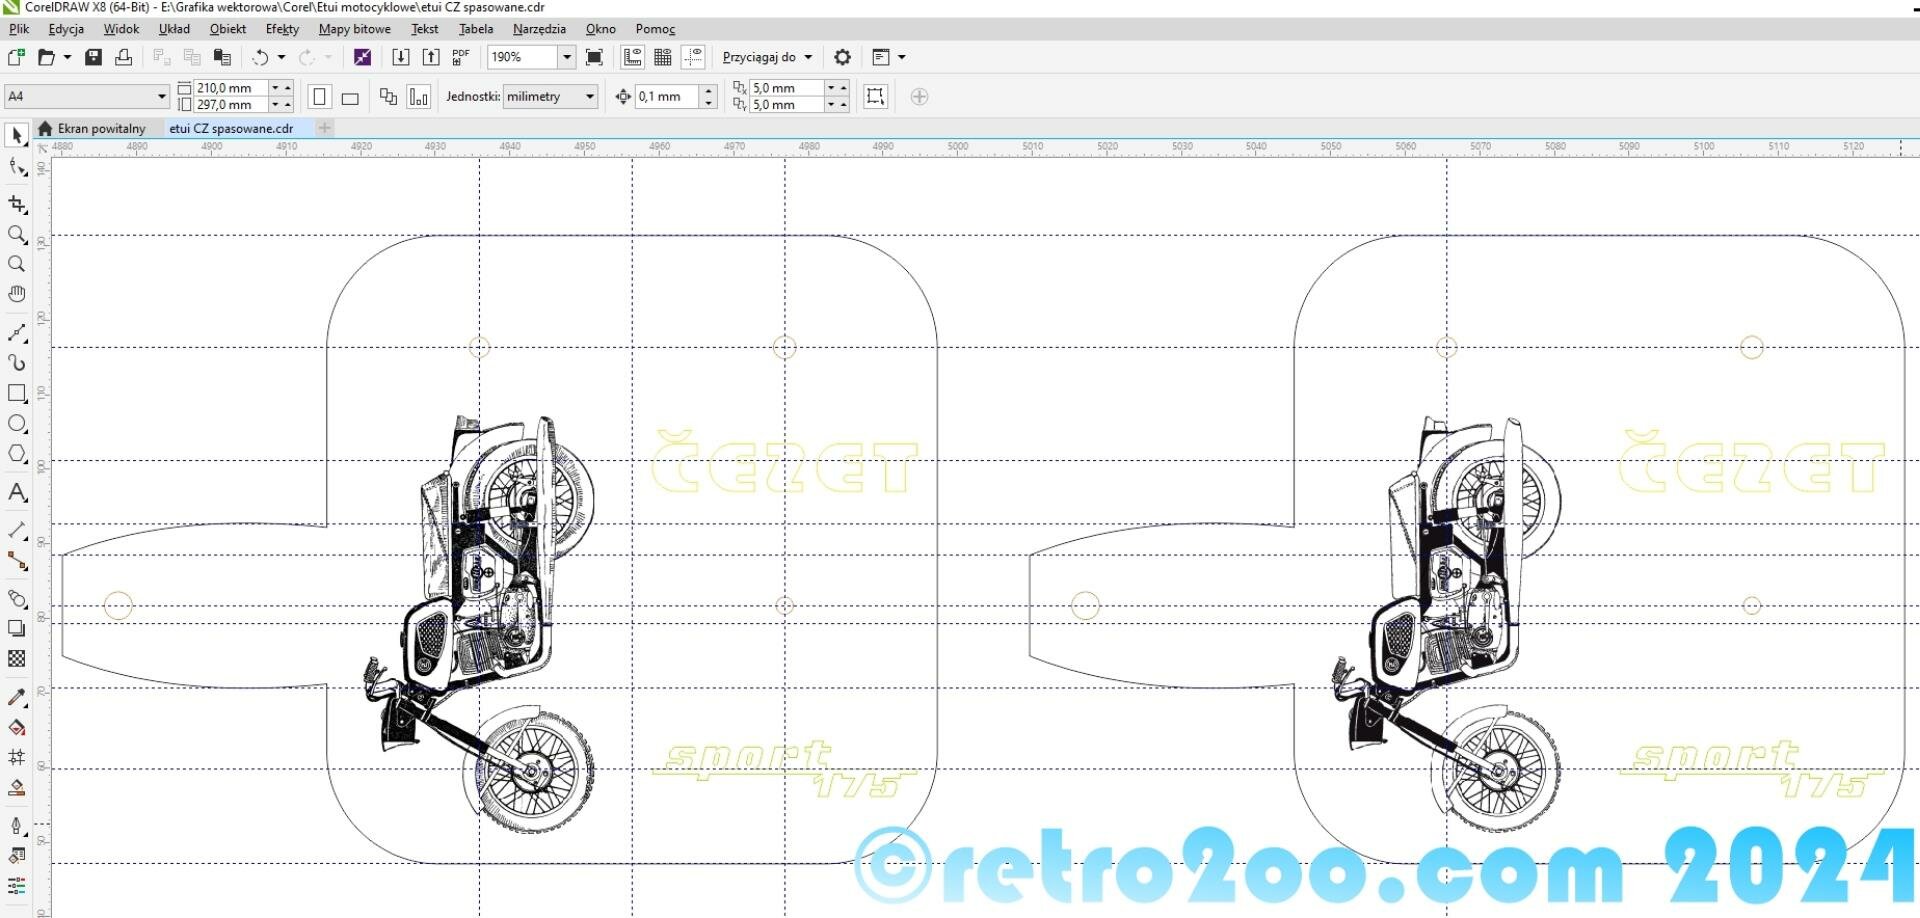Click the Publish to PDF icon
1920x918 pixels.
(x=461, y=57)
